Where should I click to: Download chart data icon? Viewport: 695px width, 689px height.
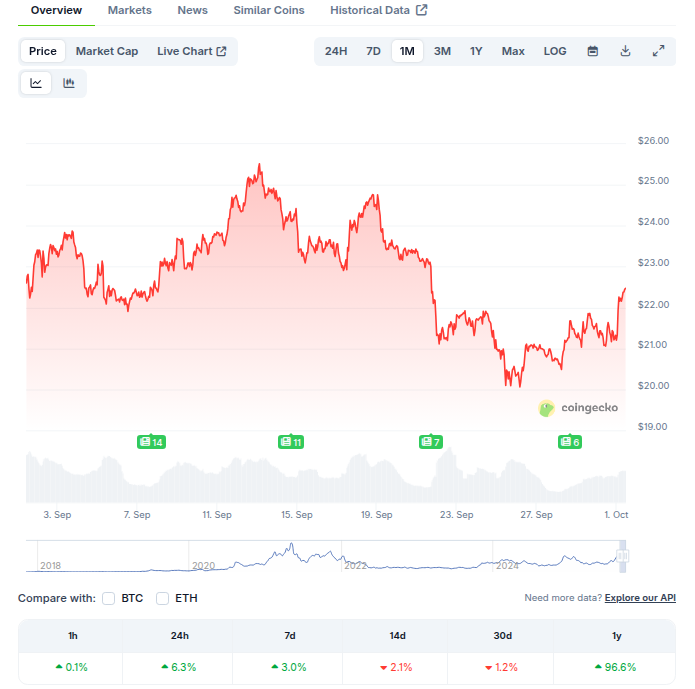tap(625, 51)
